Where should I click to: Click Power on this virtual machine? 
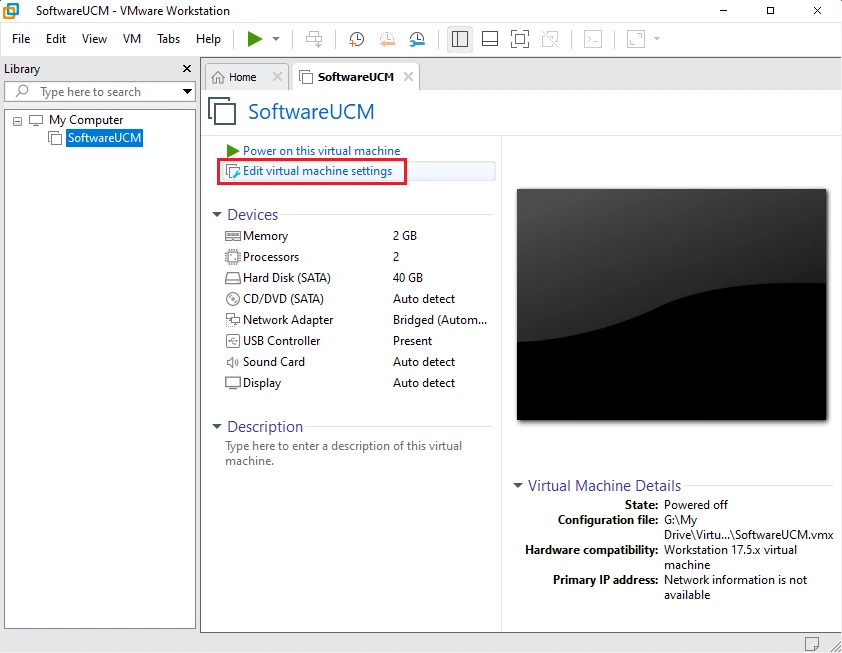(321, 151)
